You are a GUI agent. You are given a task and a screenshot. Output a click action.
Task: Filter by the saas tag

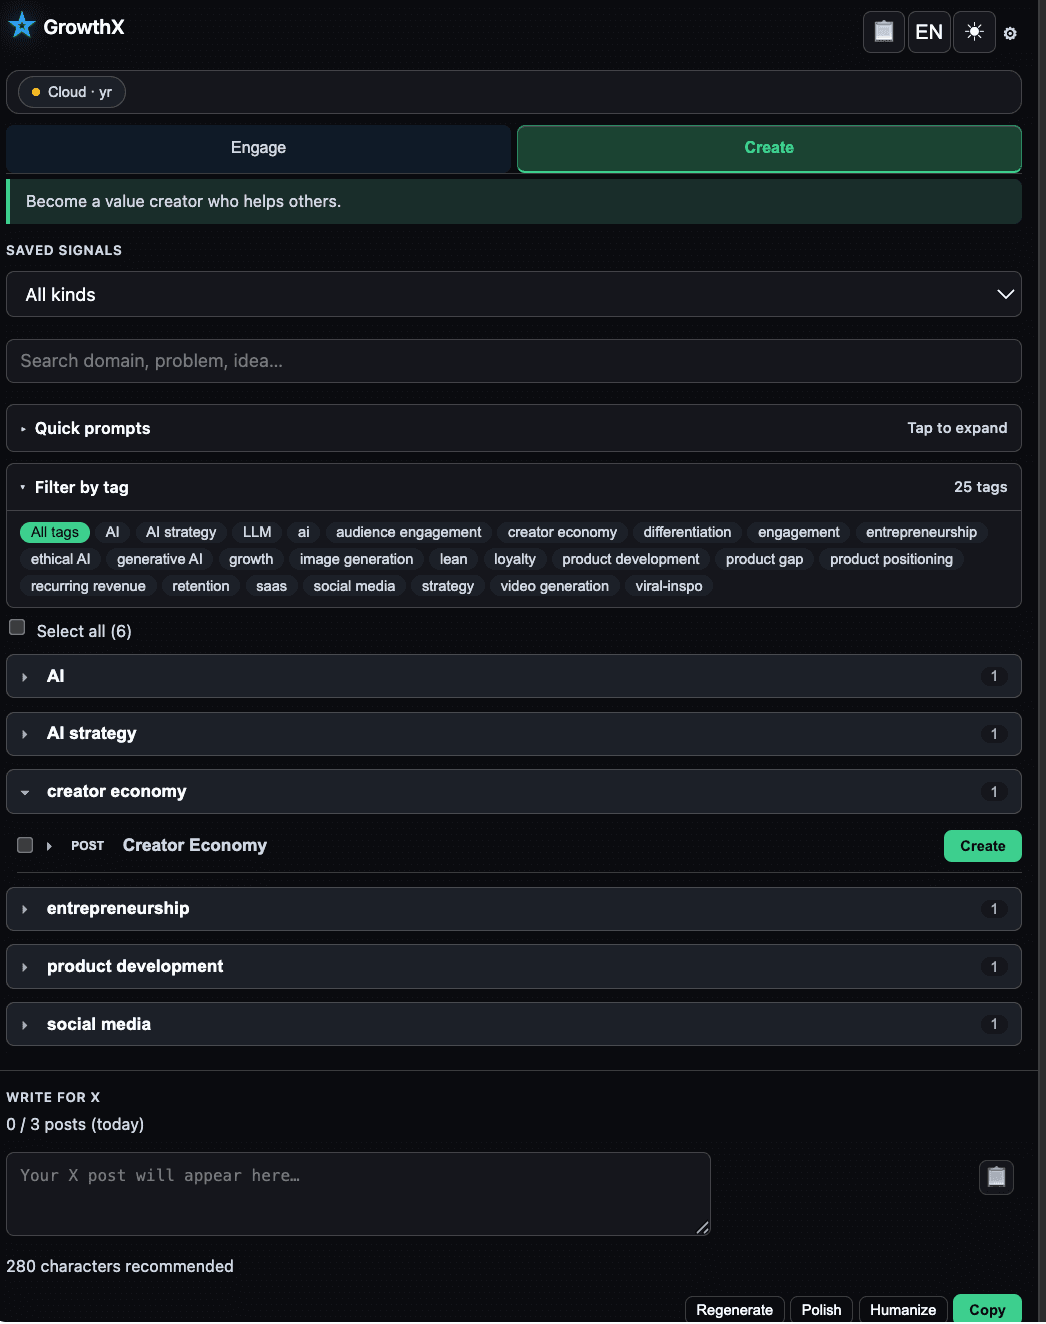tap(271, 586)
